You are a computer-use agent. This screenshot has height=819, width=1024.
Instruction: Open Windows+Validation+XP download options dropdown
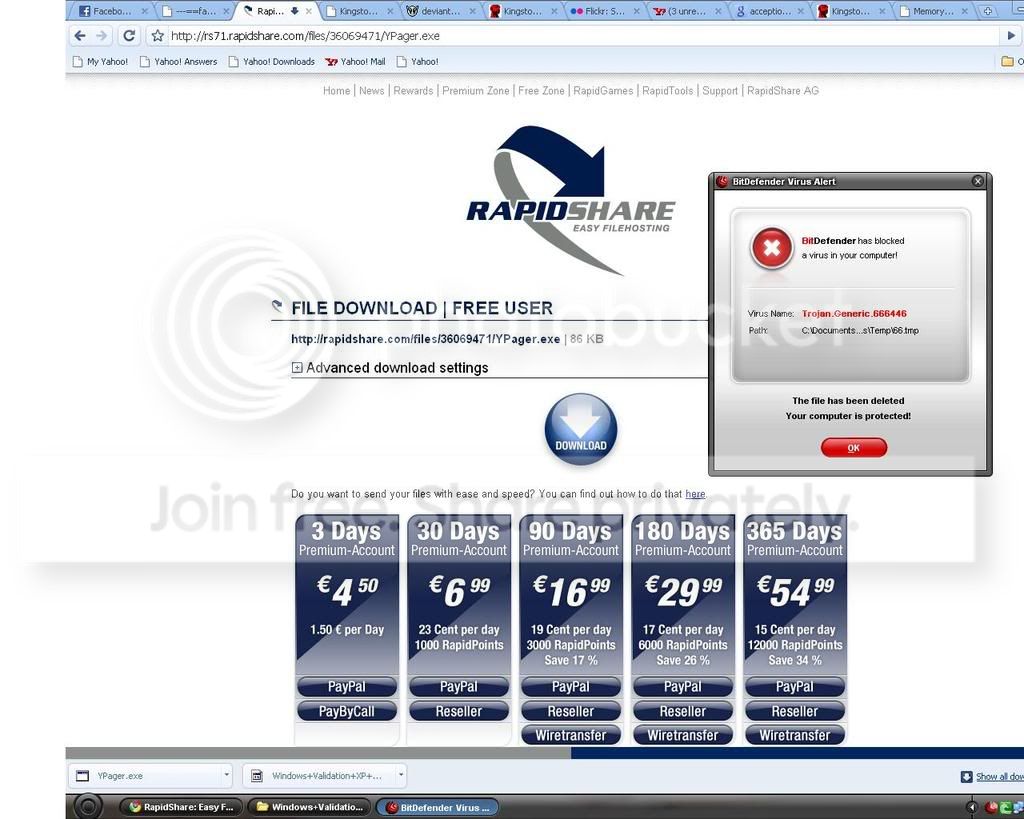(401, 775)
